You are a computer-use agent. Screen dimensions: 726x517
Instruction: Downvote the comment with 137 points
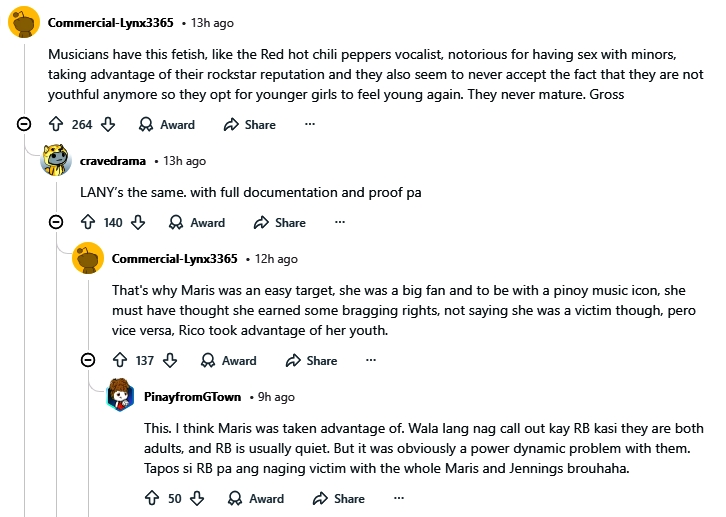pos(170,361)
